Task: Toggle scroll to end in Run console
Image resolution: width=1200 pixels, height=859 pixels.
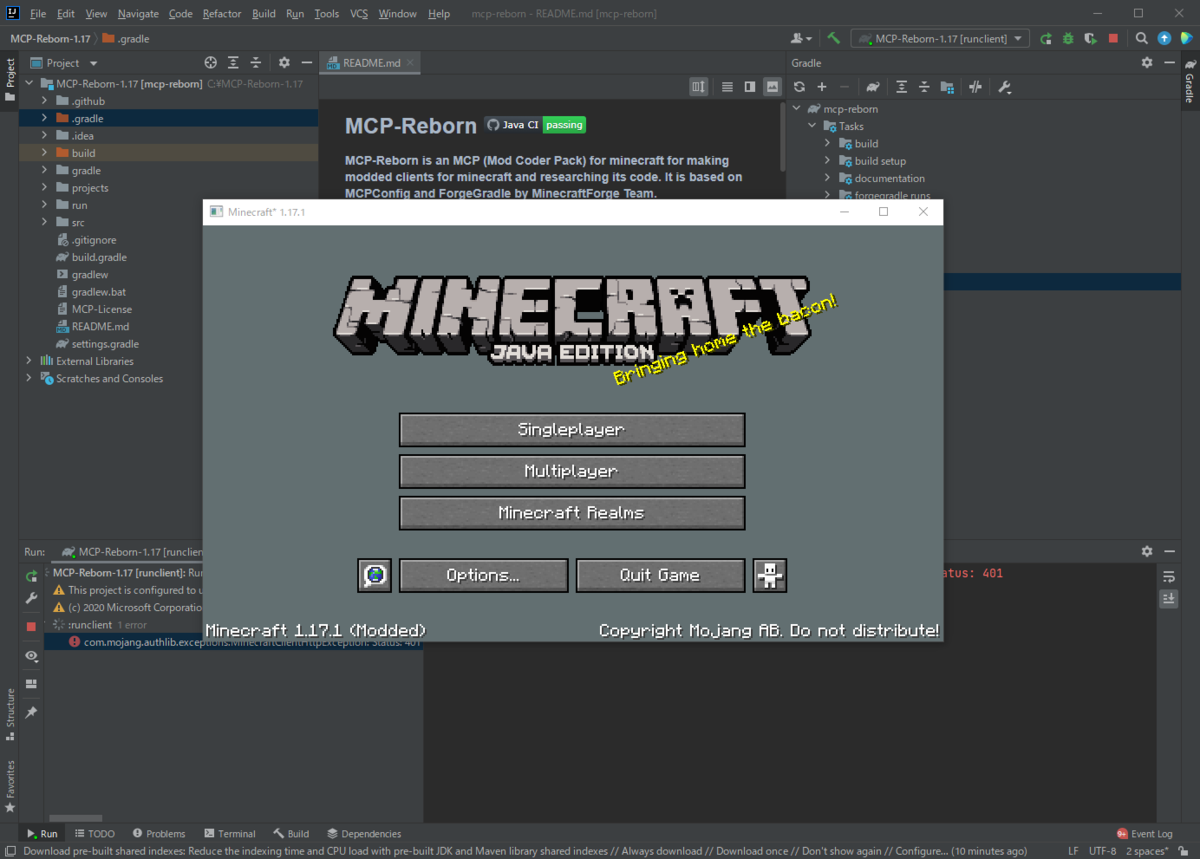Action: 1168,598
